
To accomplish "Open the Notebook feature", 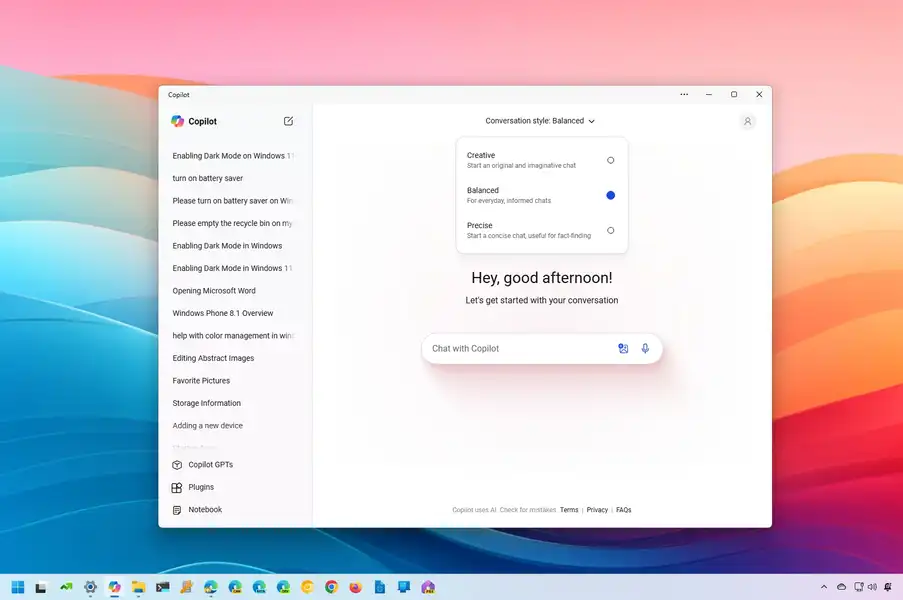I will pyautogui.click(x=205, y=509).
